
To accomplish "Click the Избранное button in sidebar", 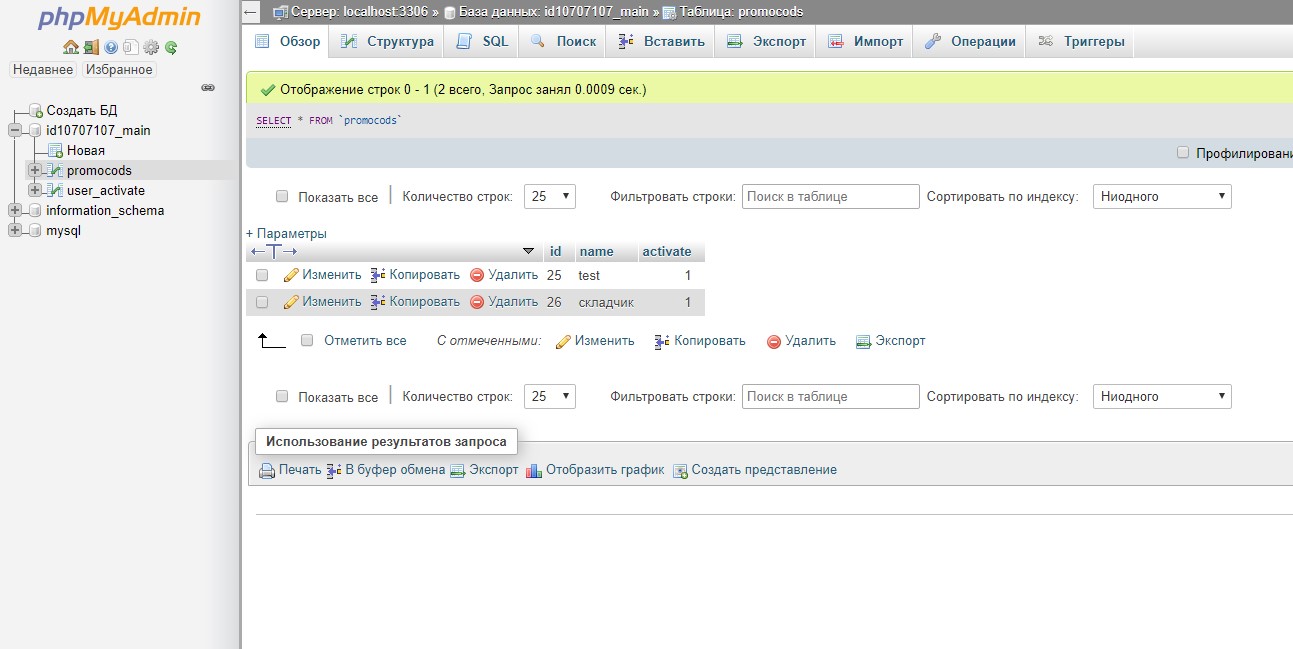I will pos(119,70).
